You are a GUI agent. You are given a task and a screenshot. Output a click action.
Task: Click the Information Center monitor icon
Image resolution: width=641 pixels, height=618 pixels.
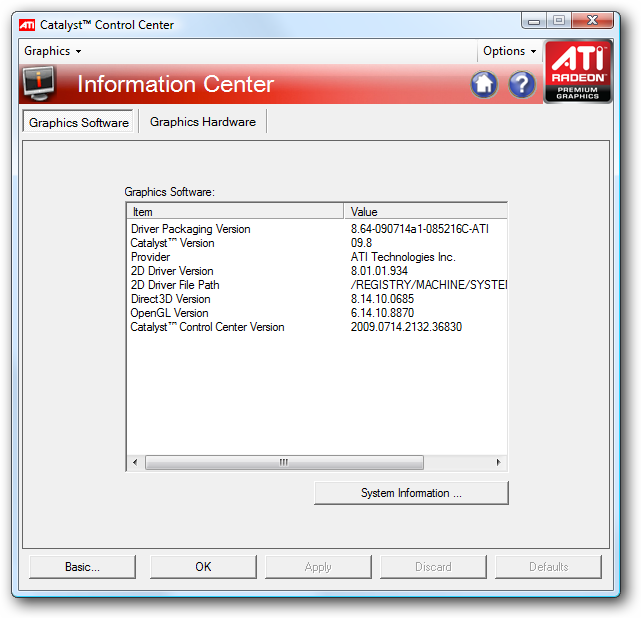pyautogui.click(x=39, y=84)
